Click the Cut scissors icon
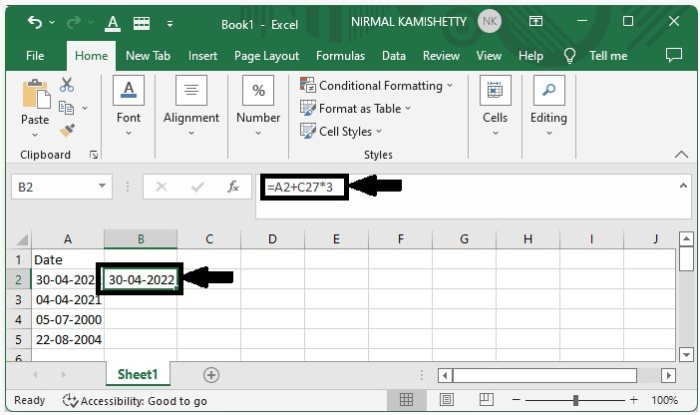This screenshot has width=700, height=415. [67, 85]
